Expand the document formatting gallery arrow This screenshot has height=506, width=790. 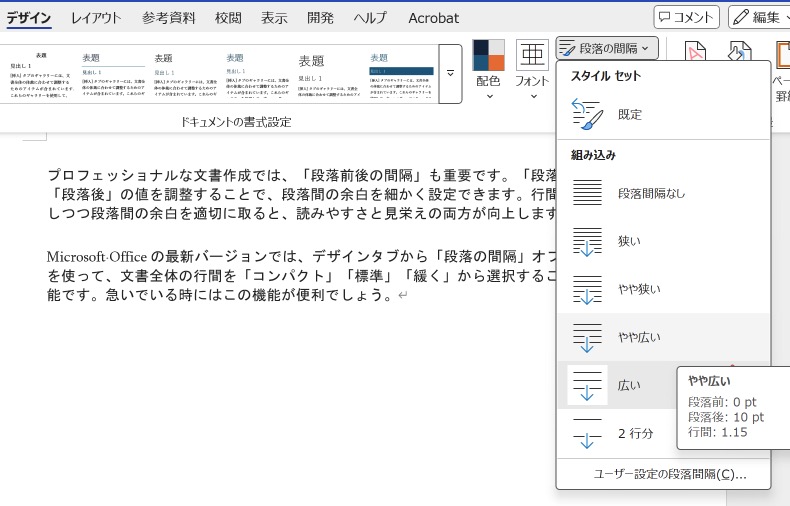[450, 73]
